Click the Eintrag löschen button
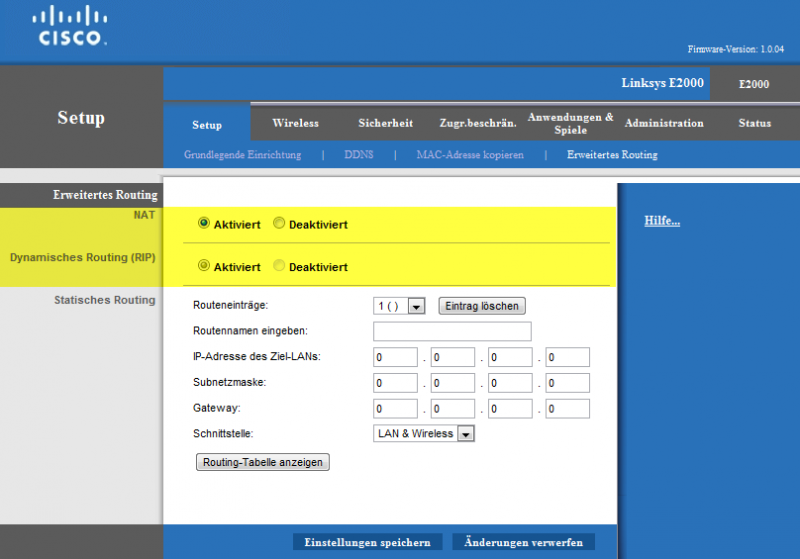Image resolution: width=800 pixels, height=559 pixels. [482, 306]
